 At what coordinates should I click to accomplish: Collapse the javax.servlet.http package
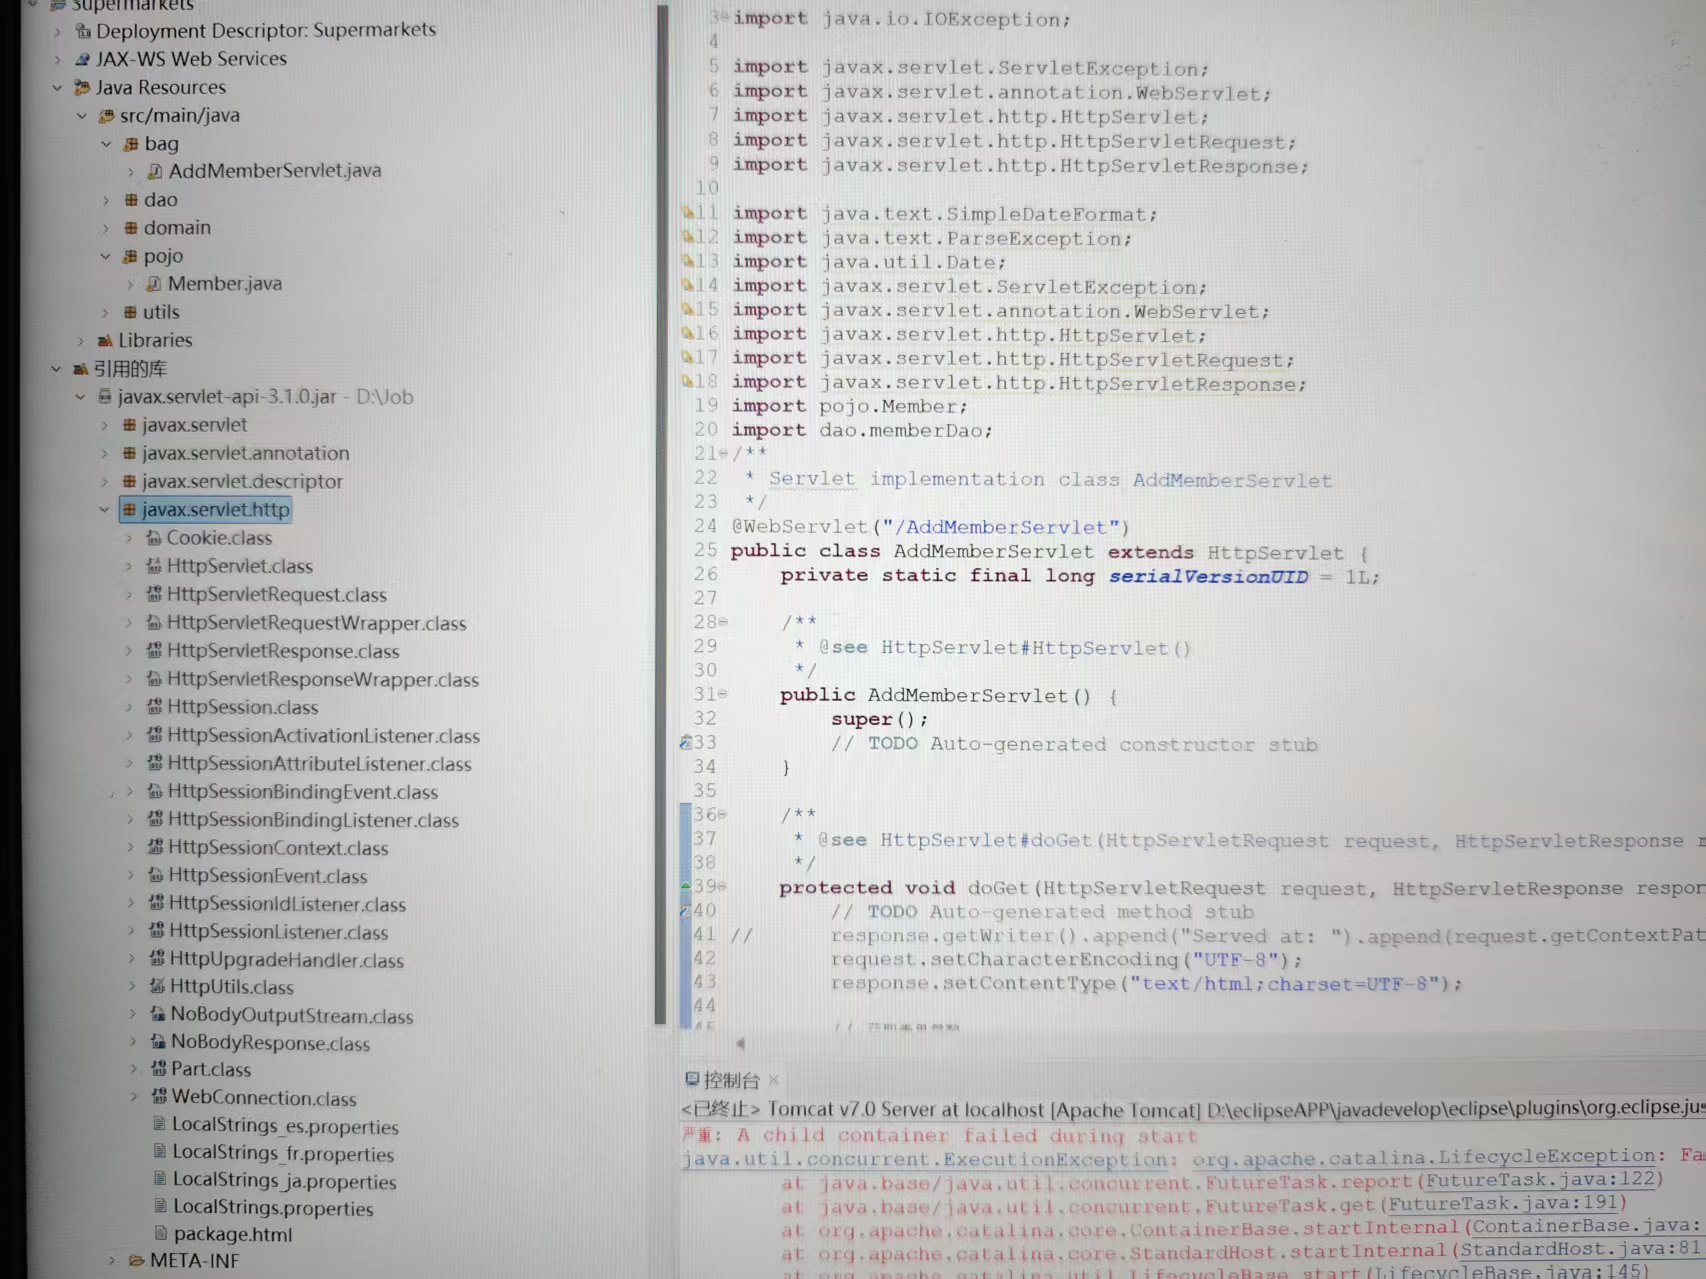click(x=104, y=509)
